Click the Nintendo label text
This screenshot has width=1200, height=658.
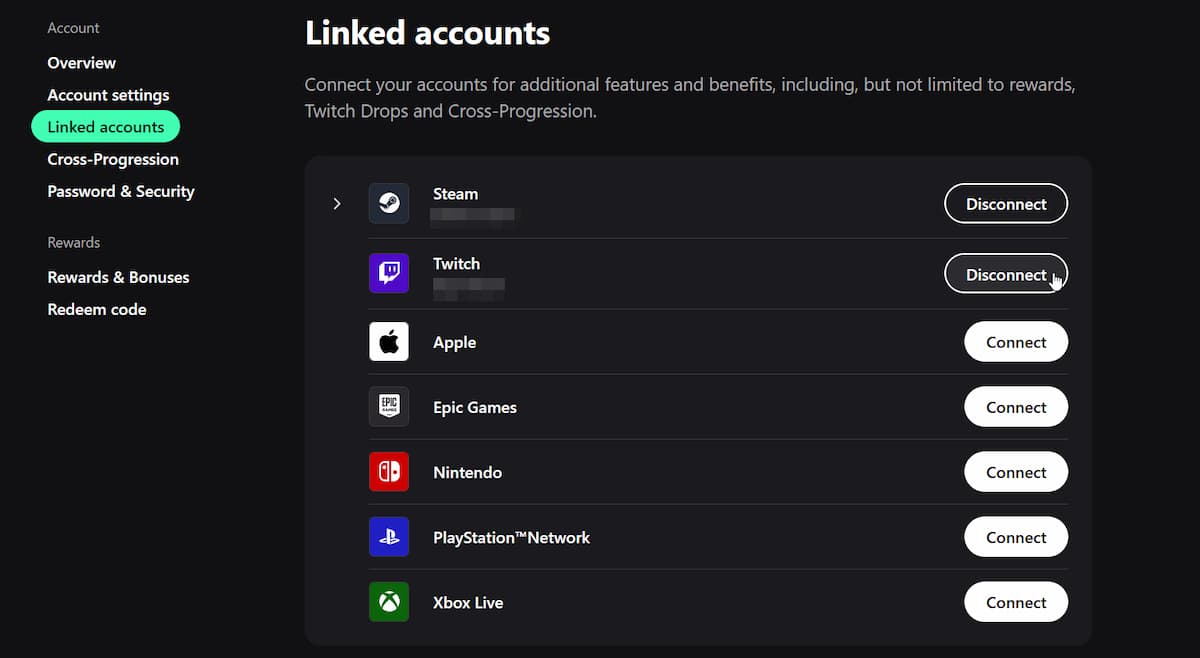coord(467,472)
